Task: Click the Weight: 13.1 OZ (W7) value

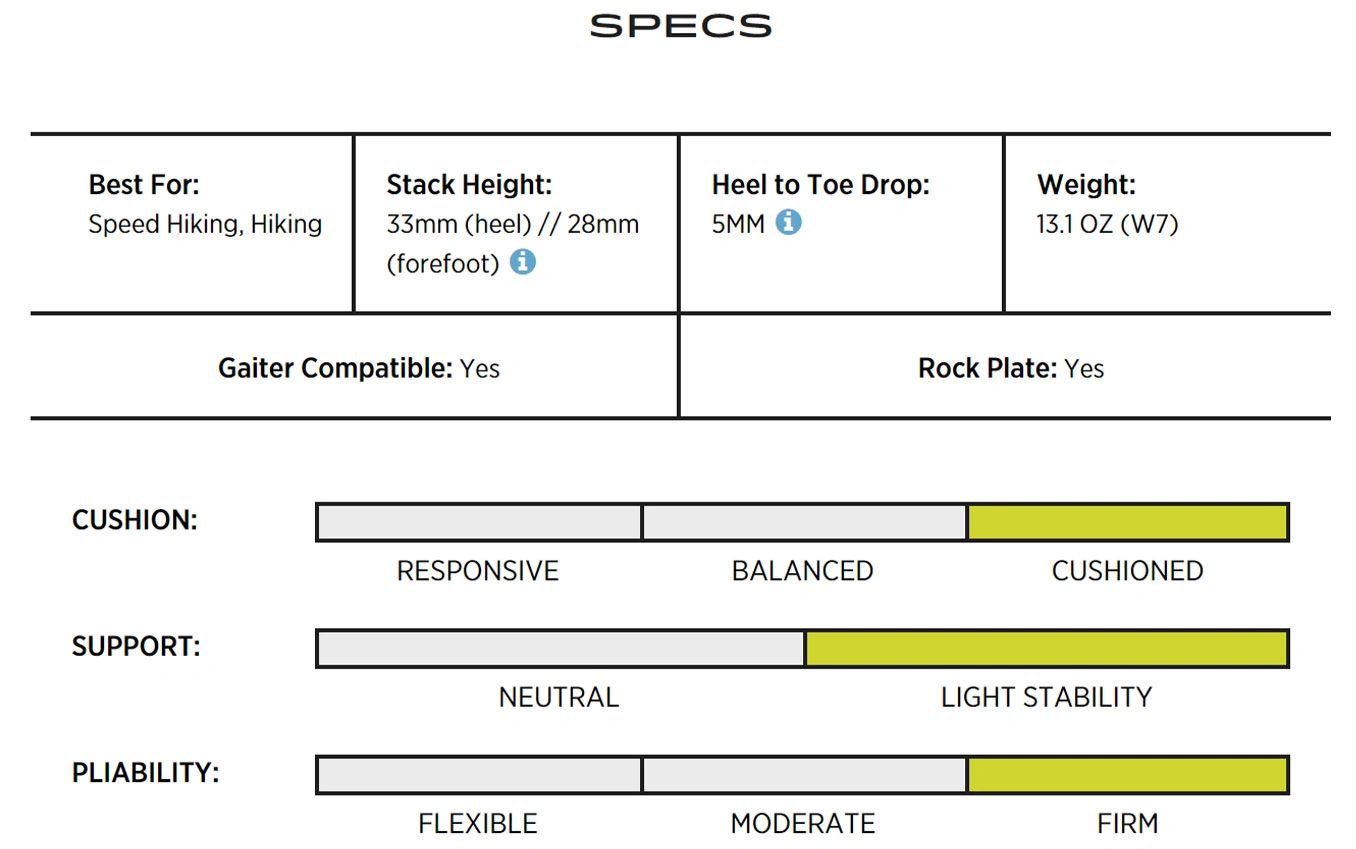Action: pos(1107,224)
